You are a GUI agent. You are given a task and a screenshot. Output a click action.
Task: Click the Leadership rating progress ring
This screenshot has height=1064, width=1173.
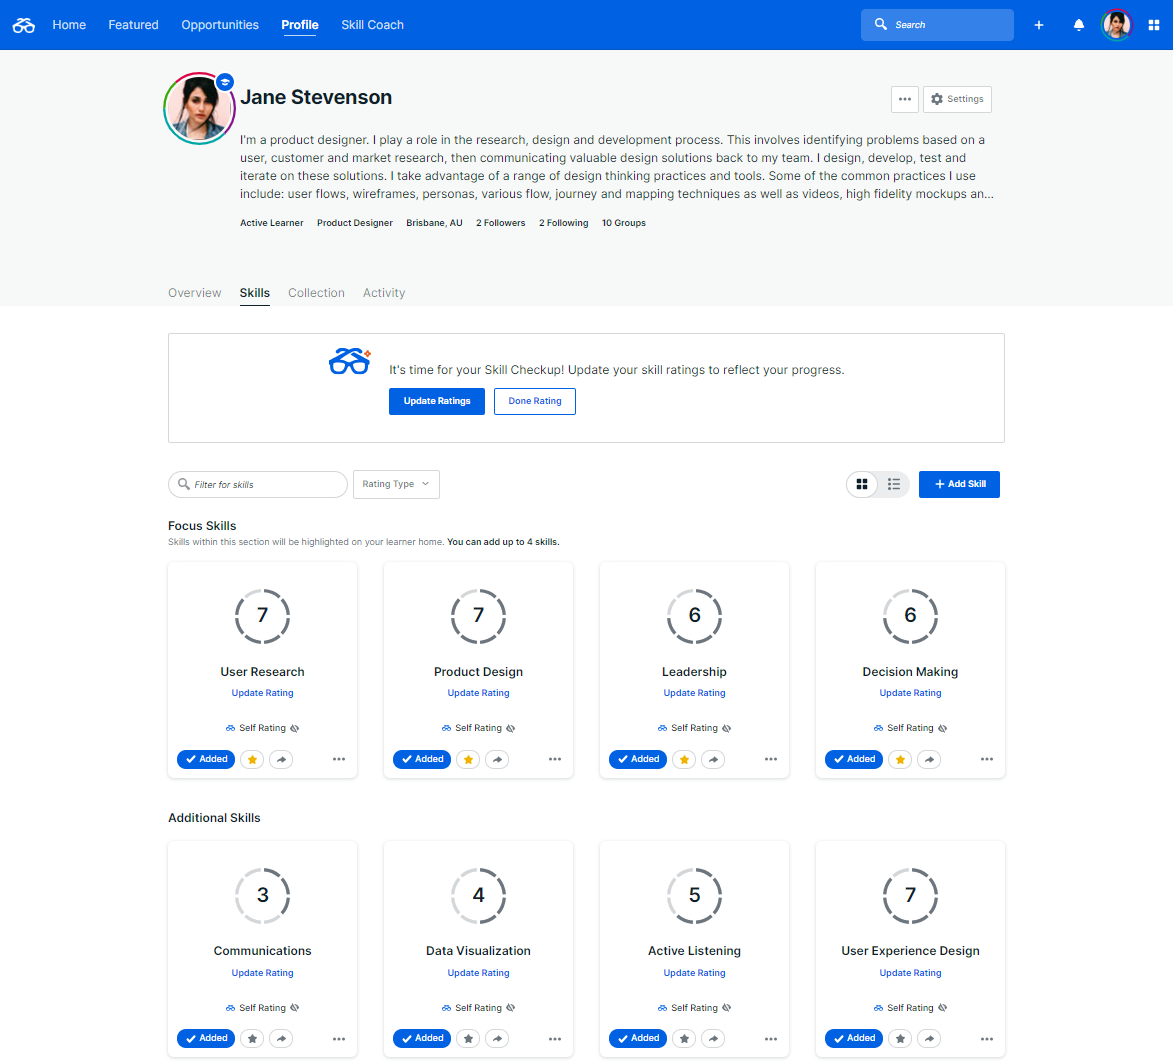click(694, 616)
